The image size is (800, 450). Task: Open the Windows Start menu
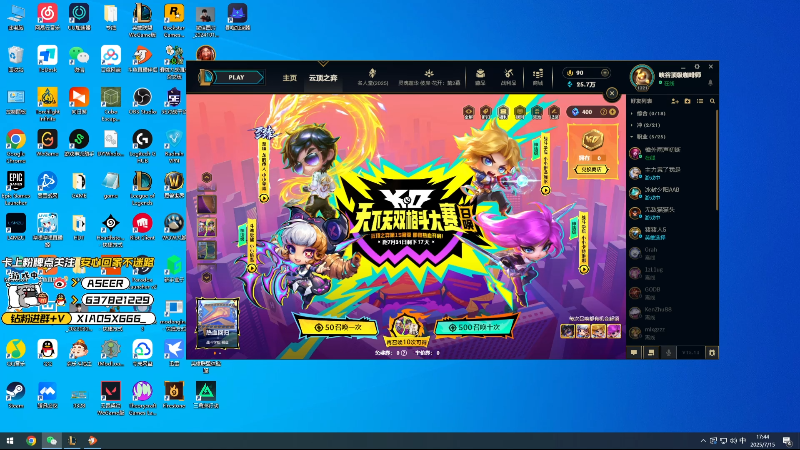(10, 441)
